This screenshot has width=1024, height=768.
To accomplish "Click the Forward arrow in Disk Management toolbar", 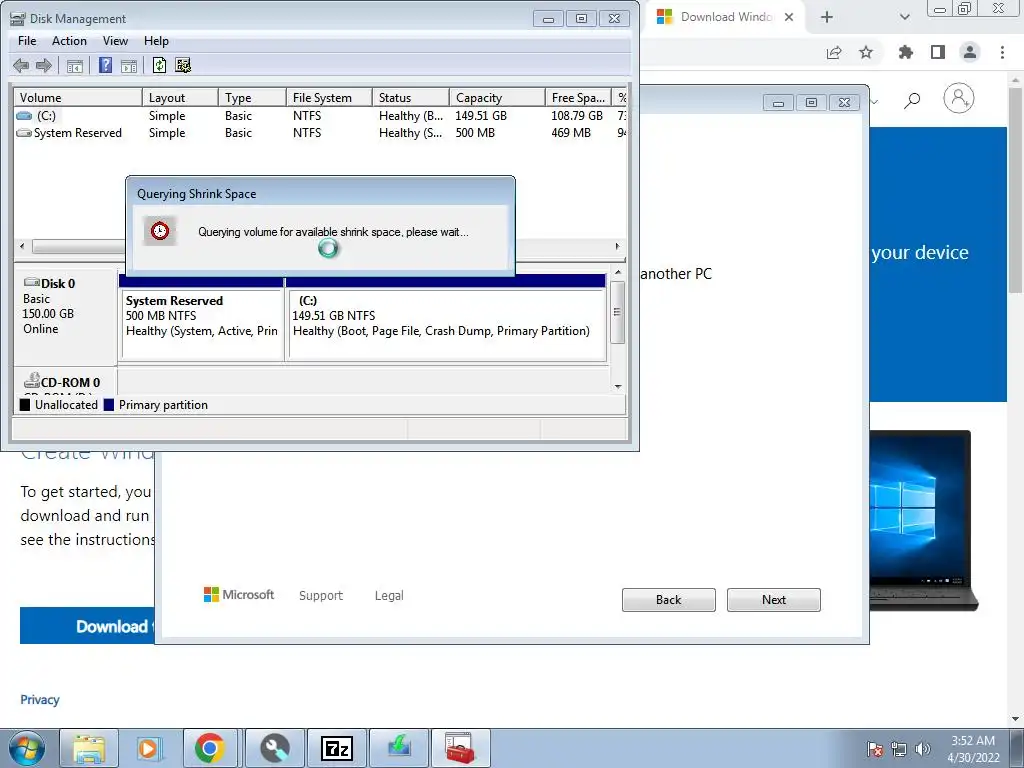I will pos(44,65).
